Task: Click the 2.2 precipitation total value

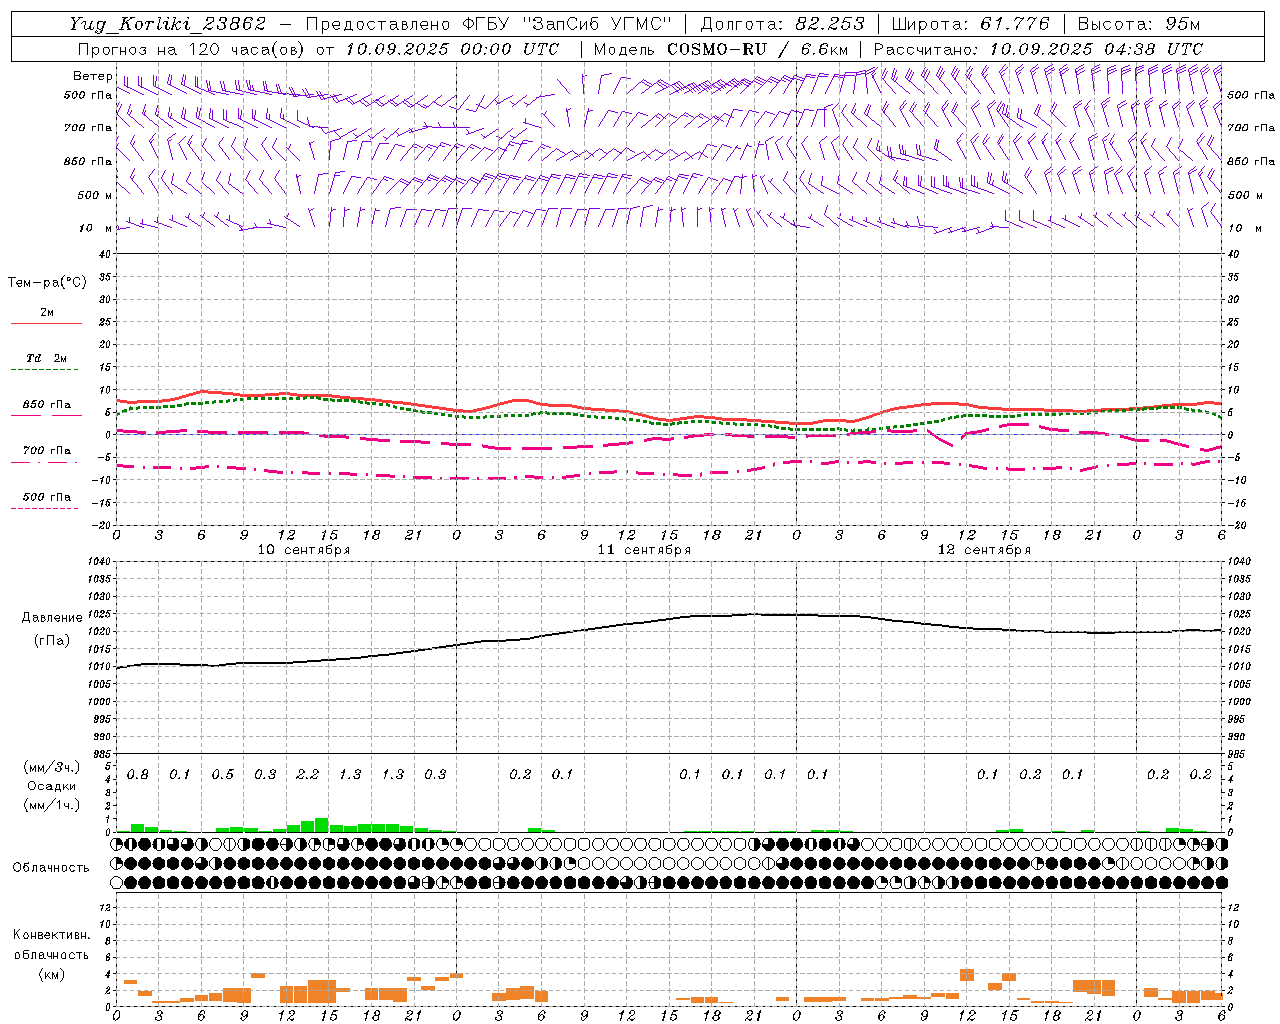Action: (x=308, y=775)
